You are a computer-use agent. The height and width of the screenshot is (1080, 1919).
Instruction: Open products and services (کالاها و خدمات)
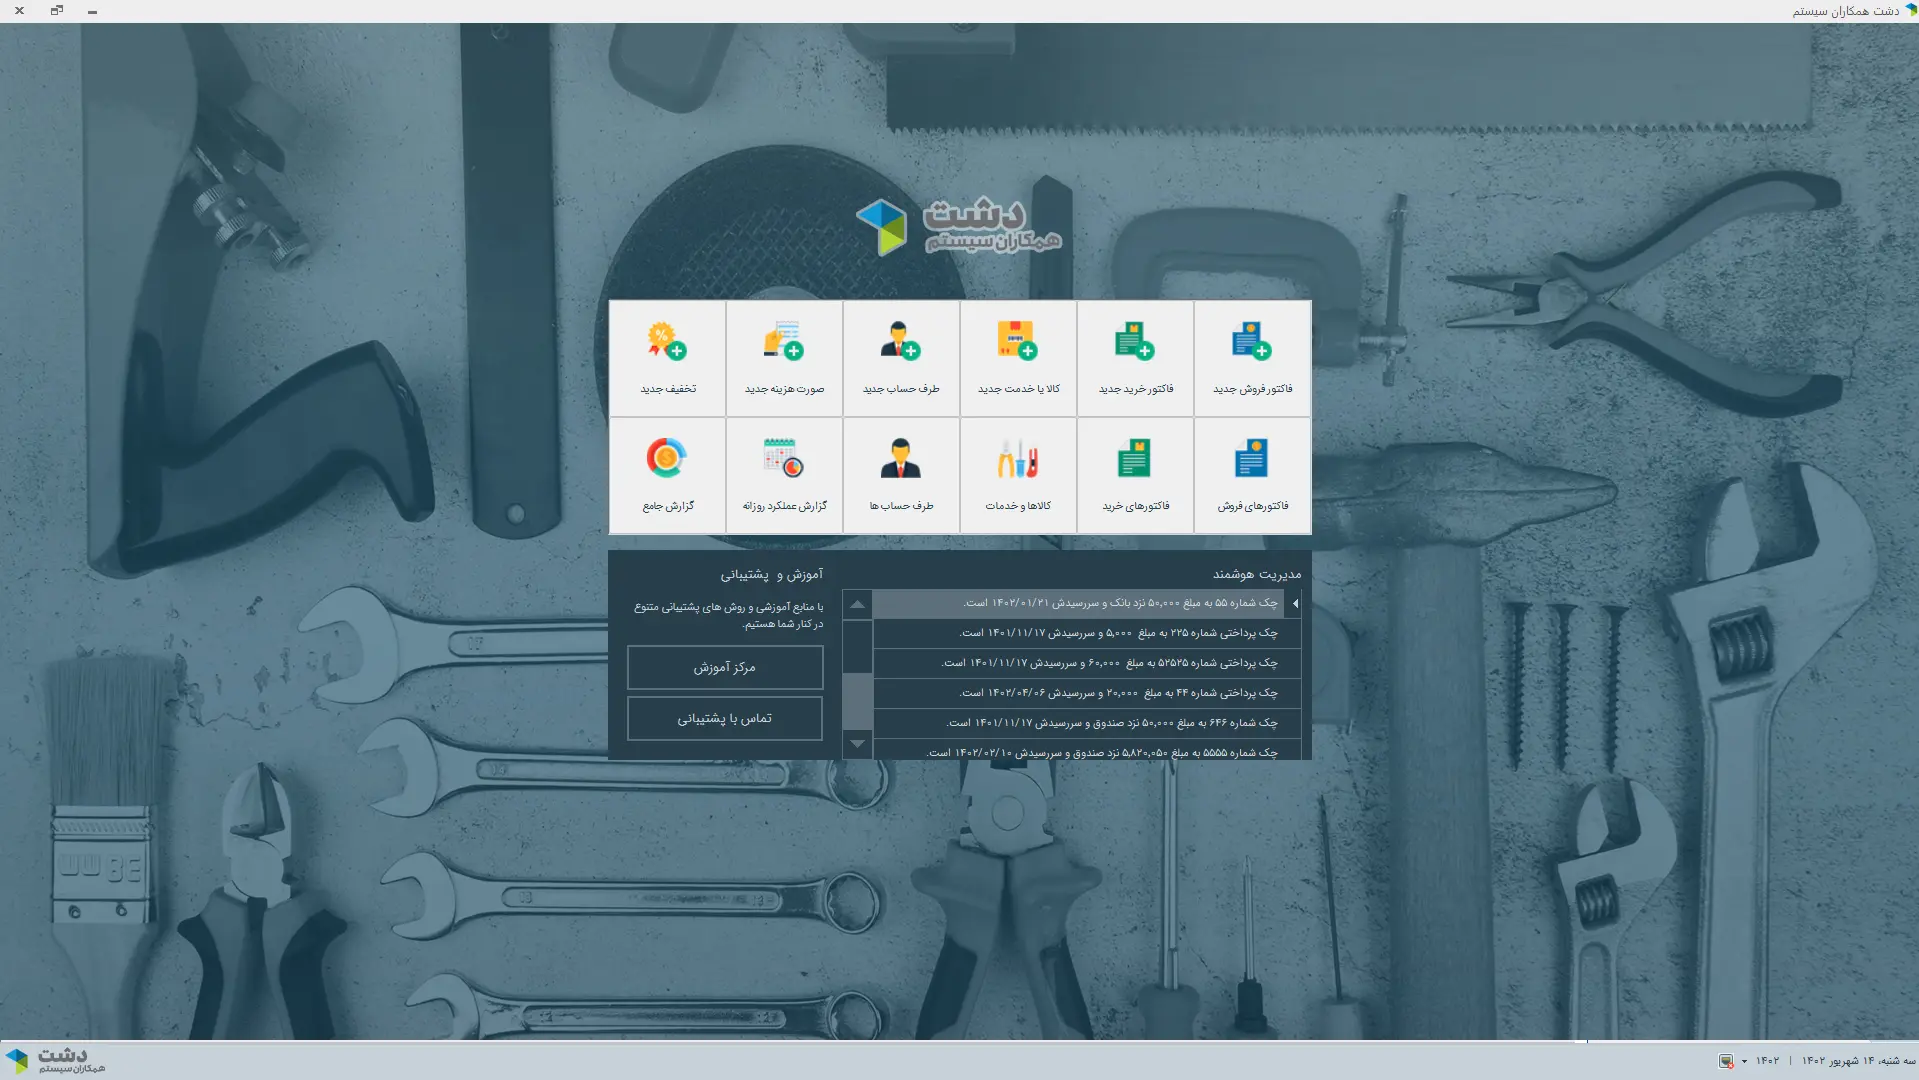(x=1018, y=475)
